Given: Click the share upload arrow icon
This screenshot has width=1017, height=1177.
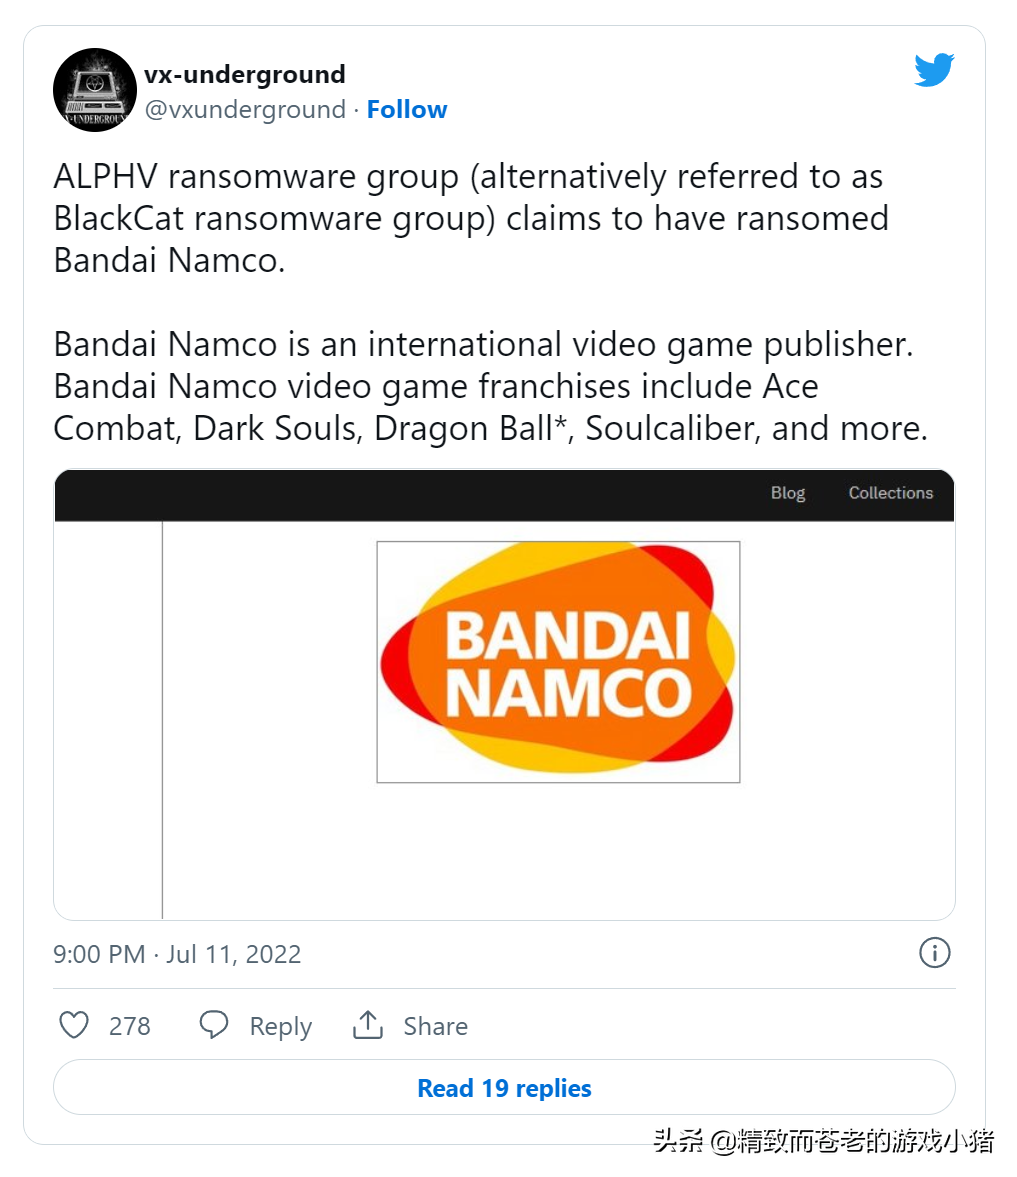Looking at the screenshot, I should tap(368, 1025).
